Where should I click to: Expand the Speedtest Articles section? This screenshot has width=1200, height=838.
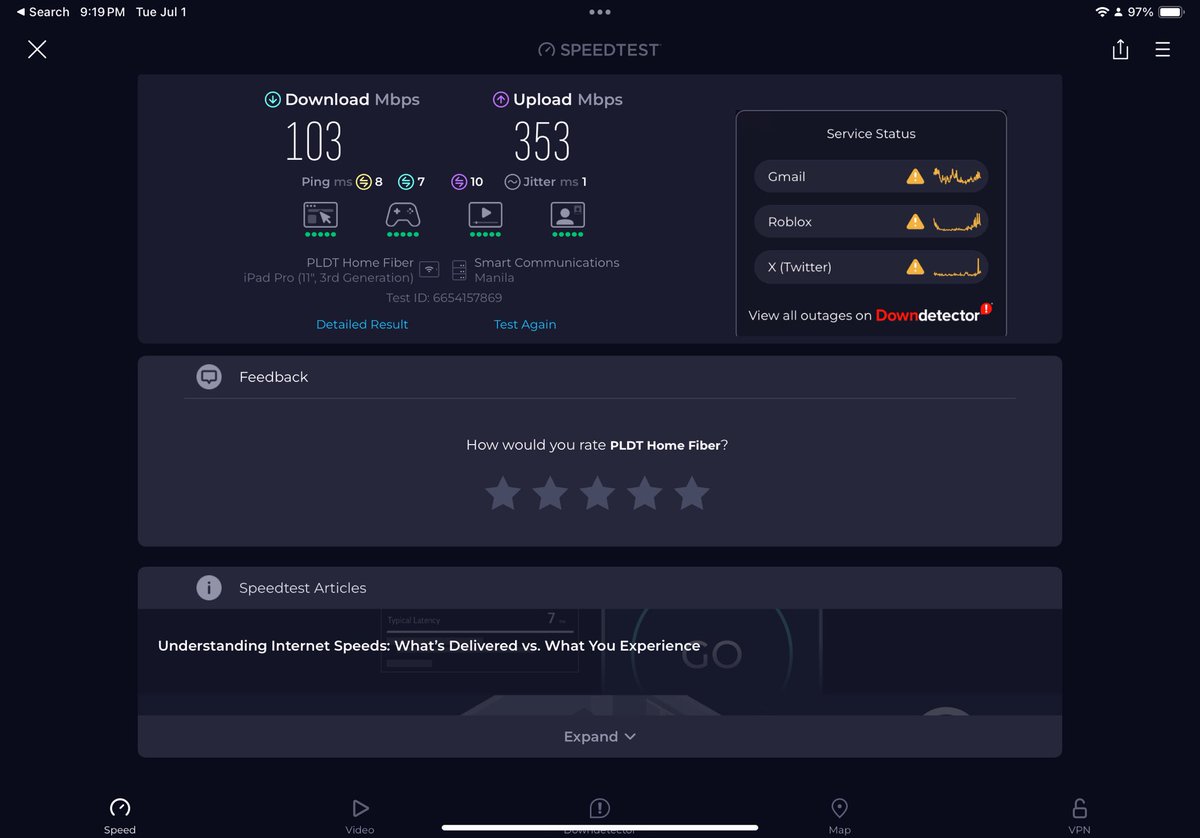click(600, 736)
